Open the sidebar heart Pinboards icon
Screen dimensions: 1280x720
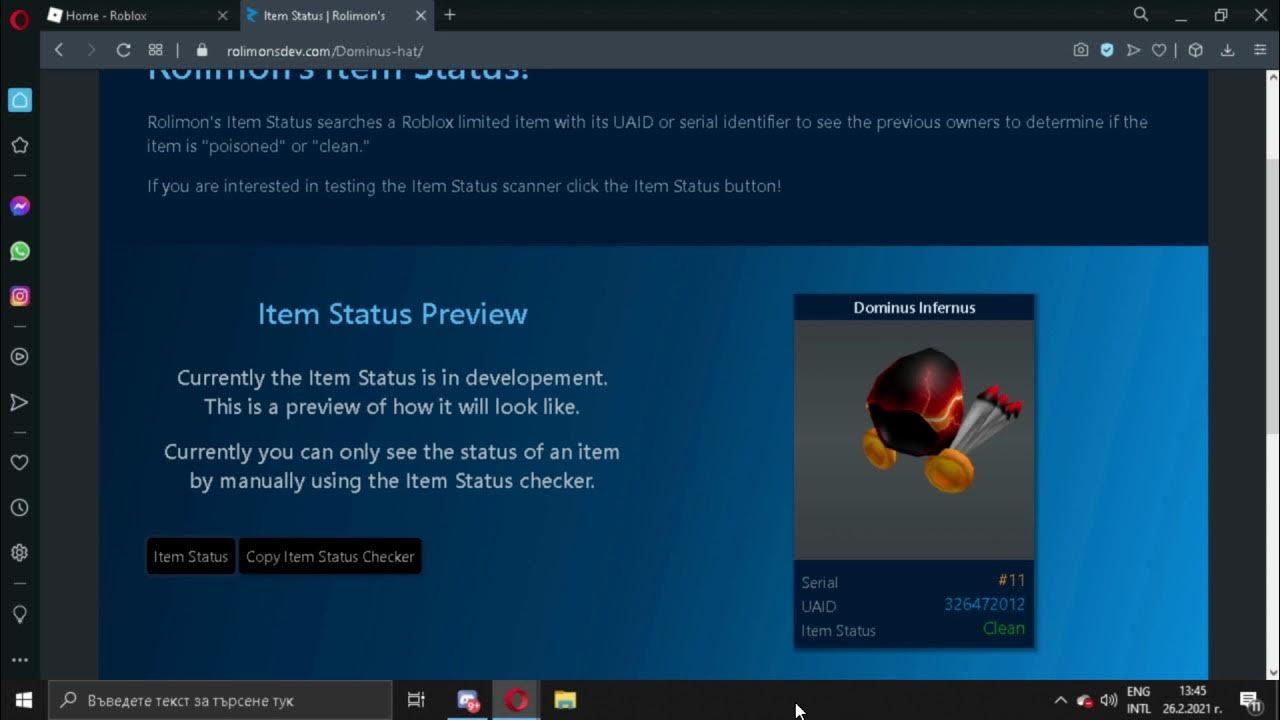click(x=19, y=463)
